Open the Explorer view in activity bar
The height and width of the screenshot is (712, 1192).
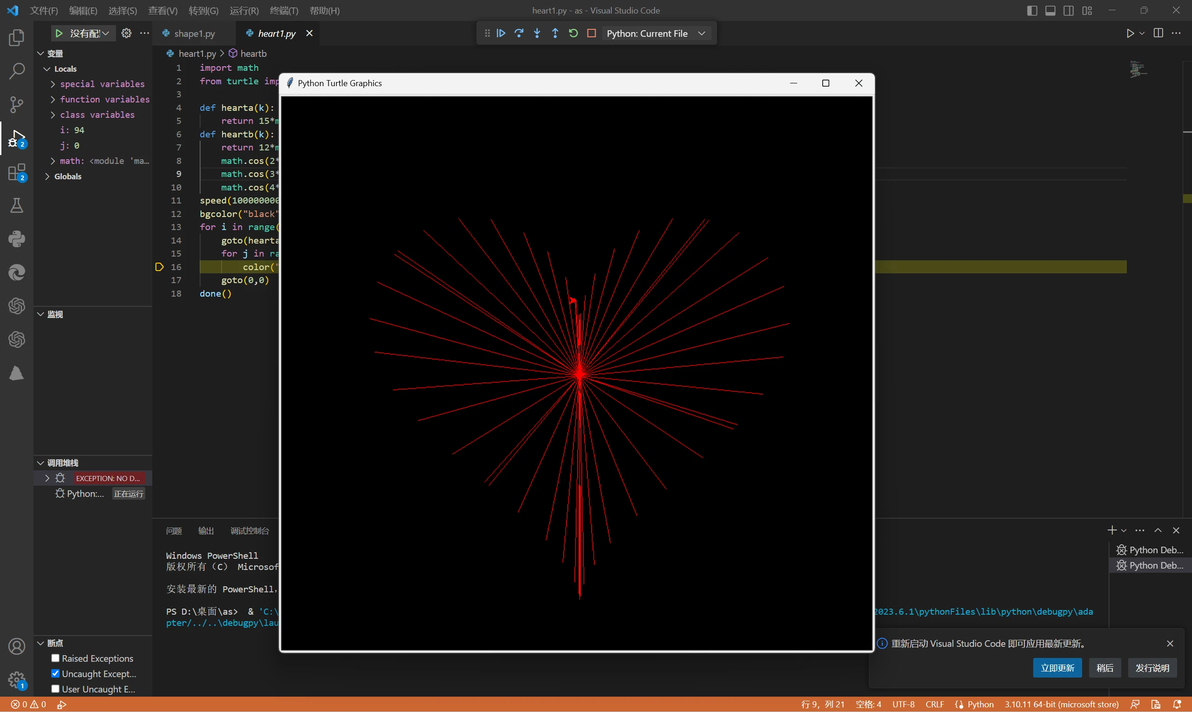17,38
